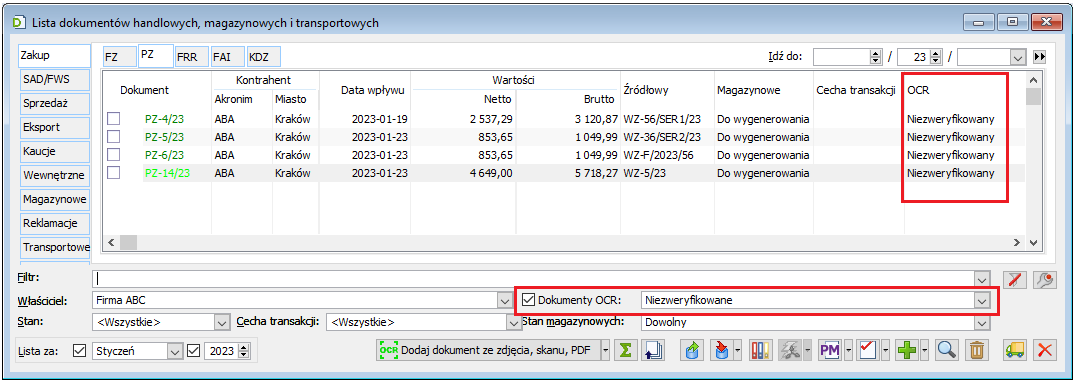Expand the PM icon dropdown arrow

pyautogui.click(x=849, y=350)
